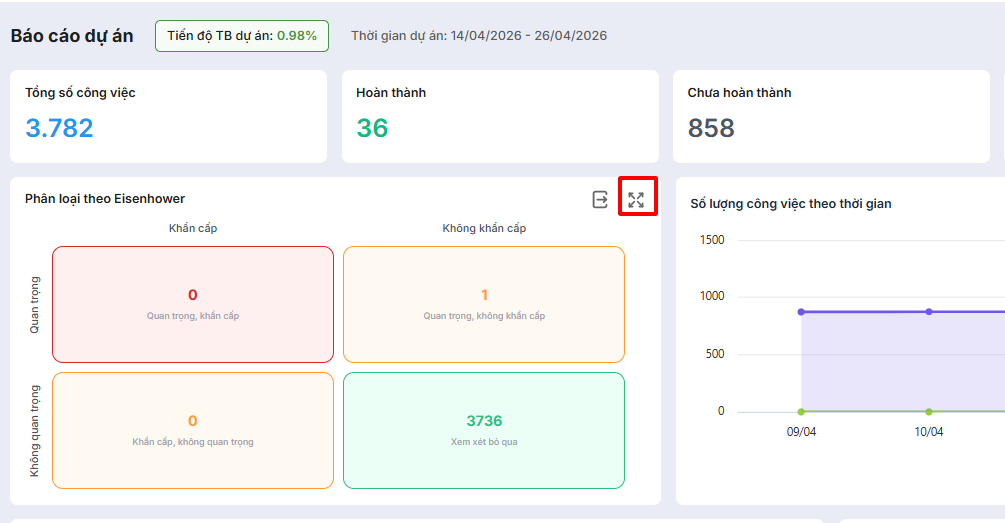Click the purple data point at 10/04

point(929,312)
